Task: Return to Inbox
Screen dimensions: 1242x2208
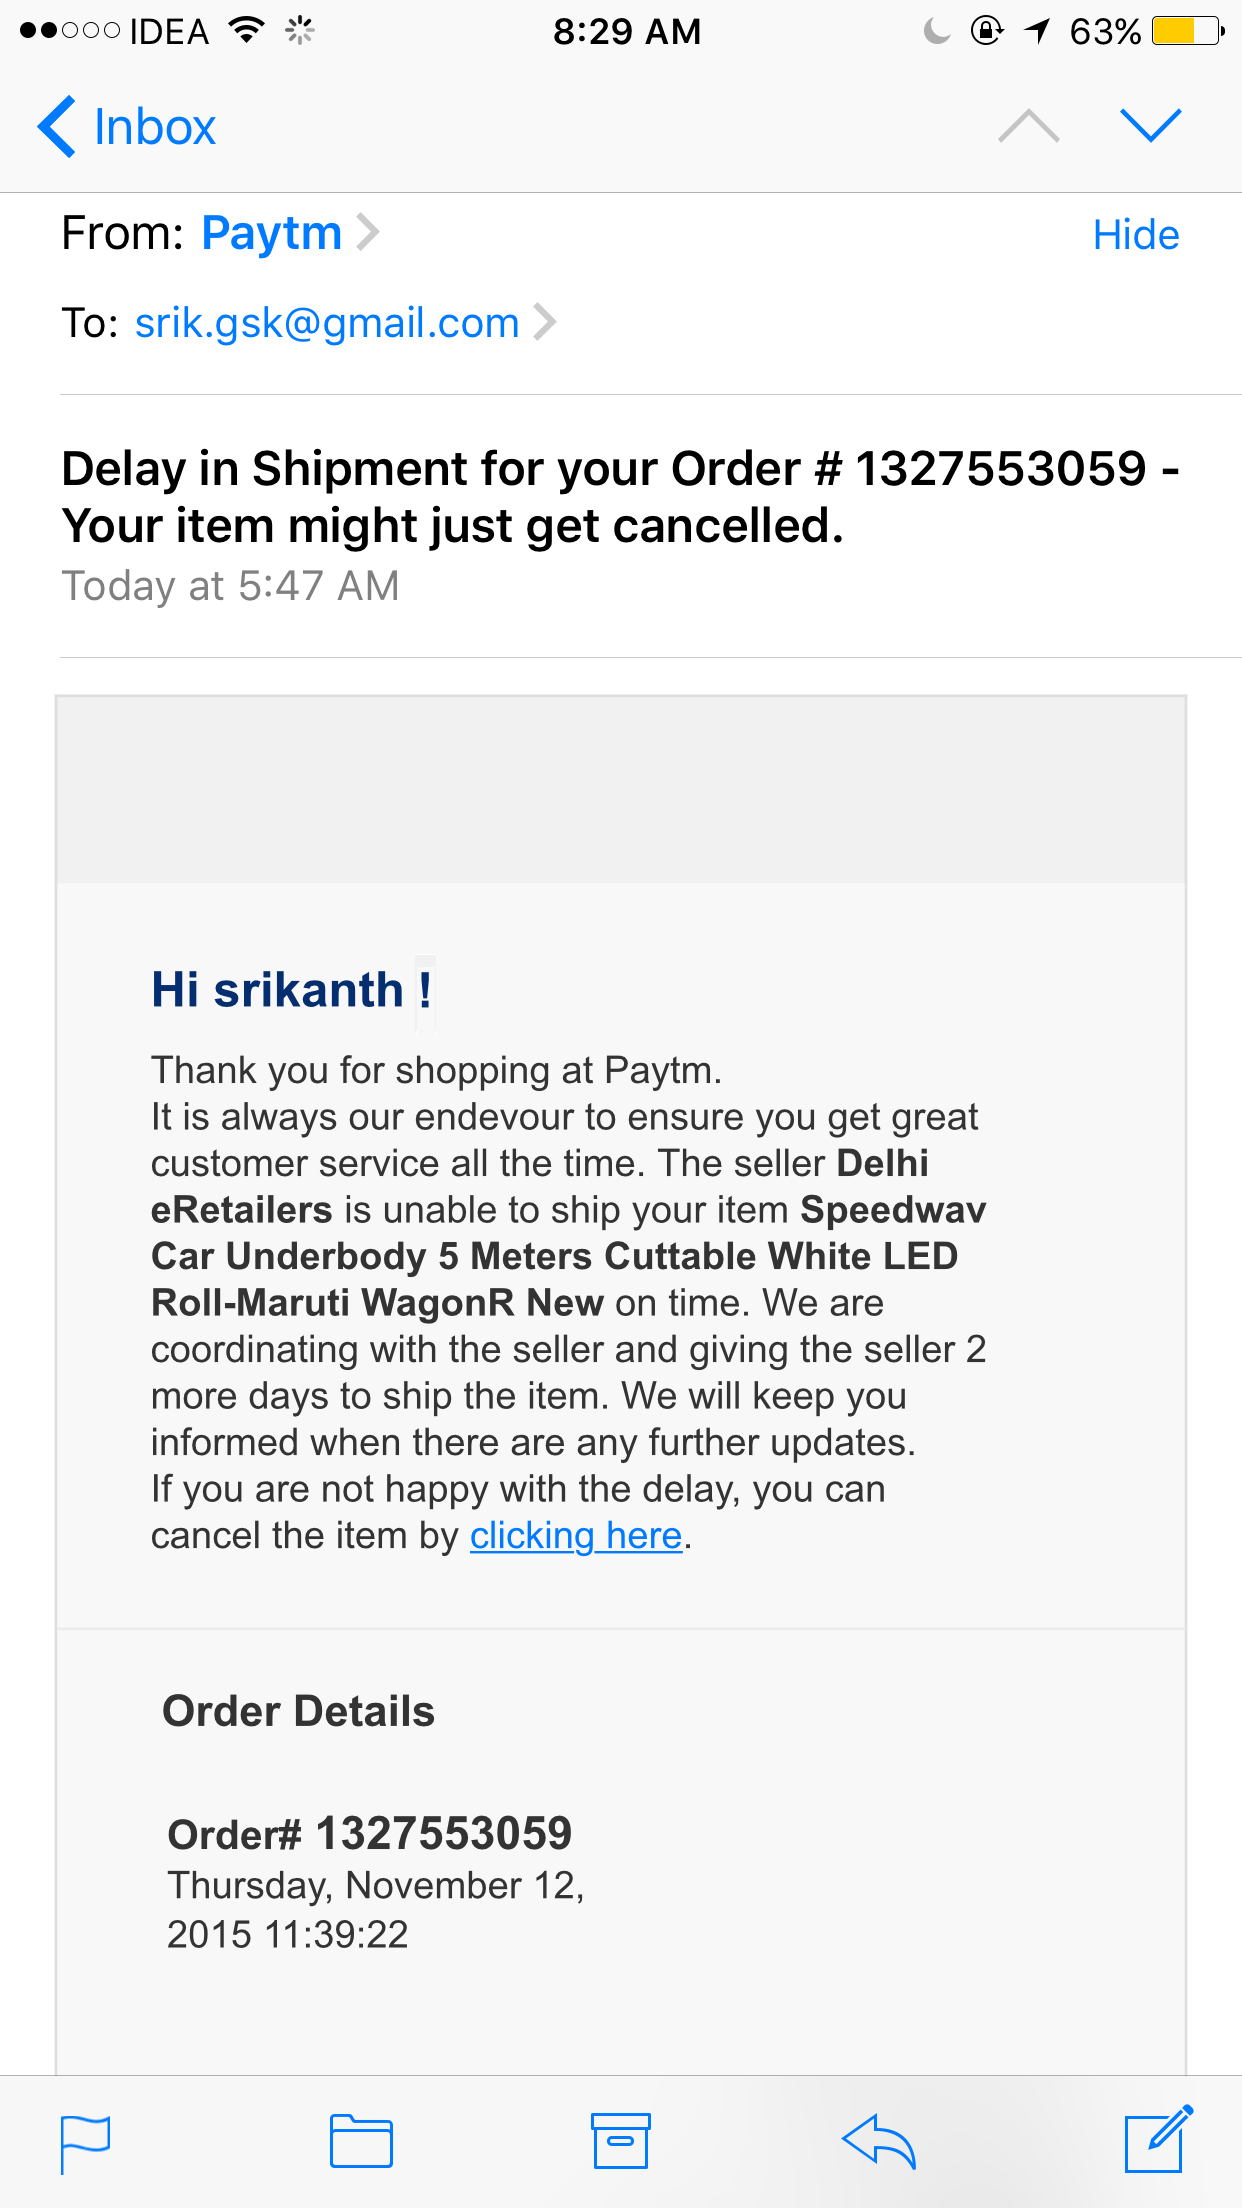Action: 154,127
